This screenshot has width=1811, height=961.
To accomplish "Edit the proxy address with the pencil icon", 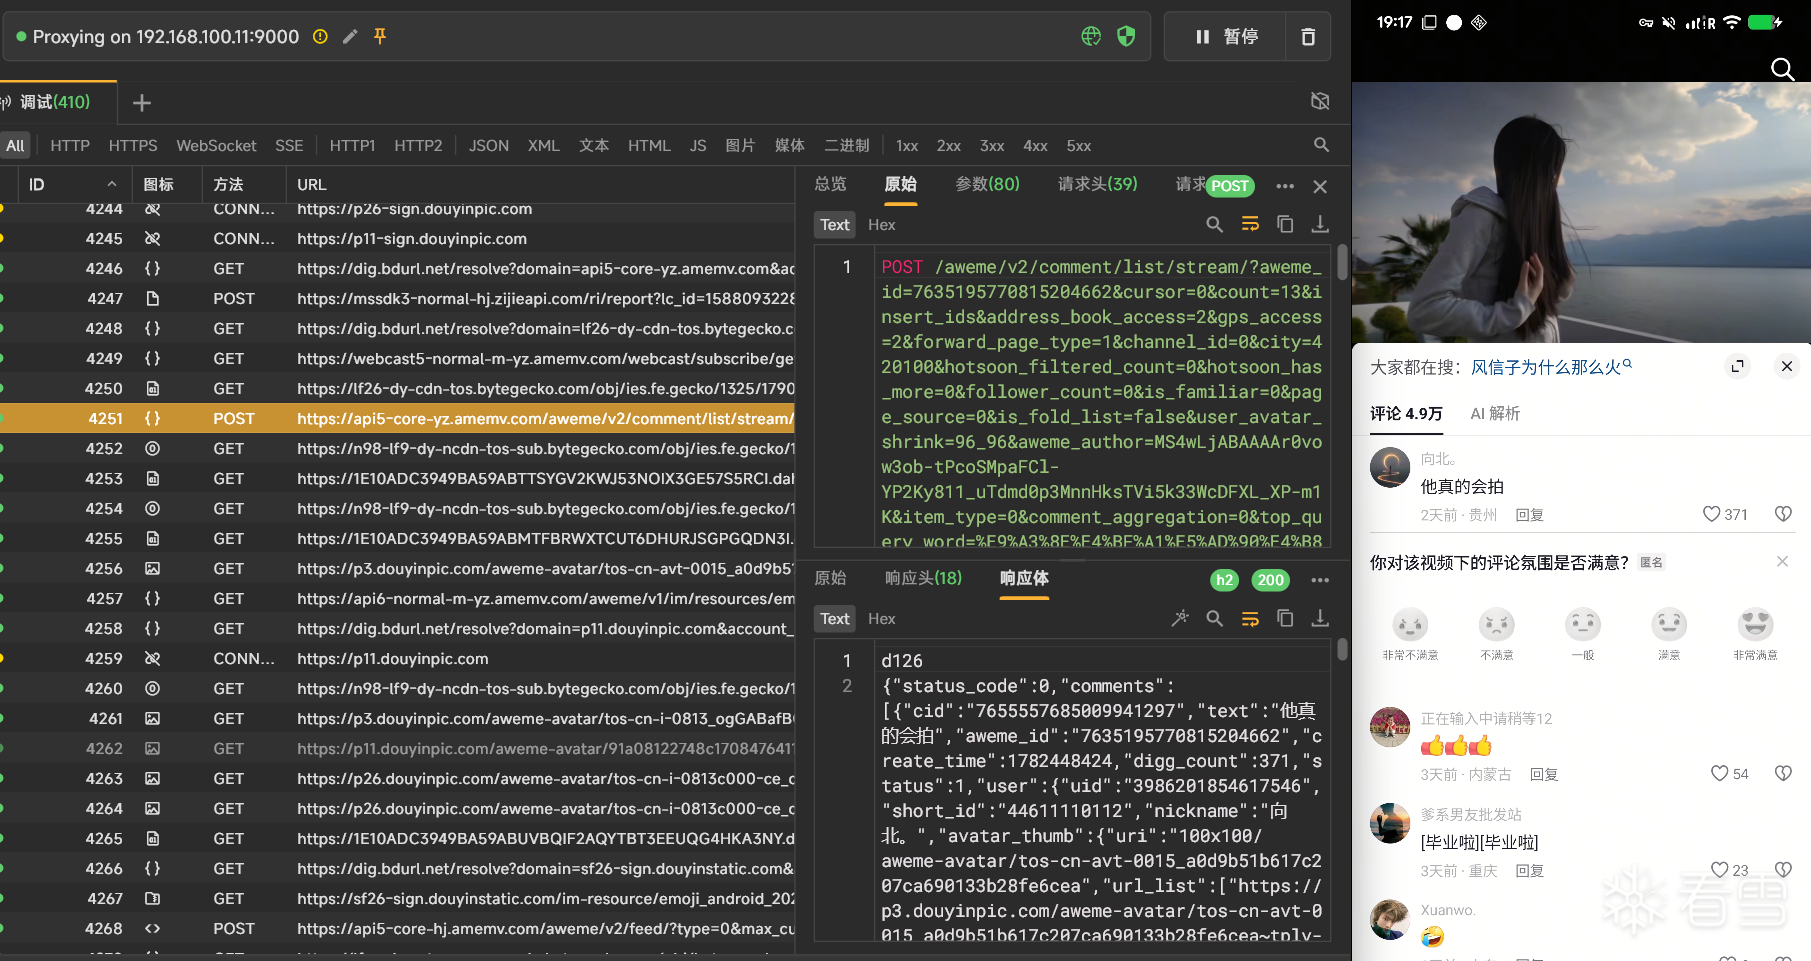I will (350, 37).
